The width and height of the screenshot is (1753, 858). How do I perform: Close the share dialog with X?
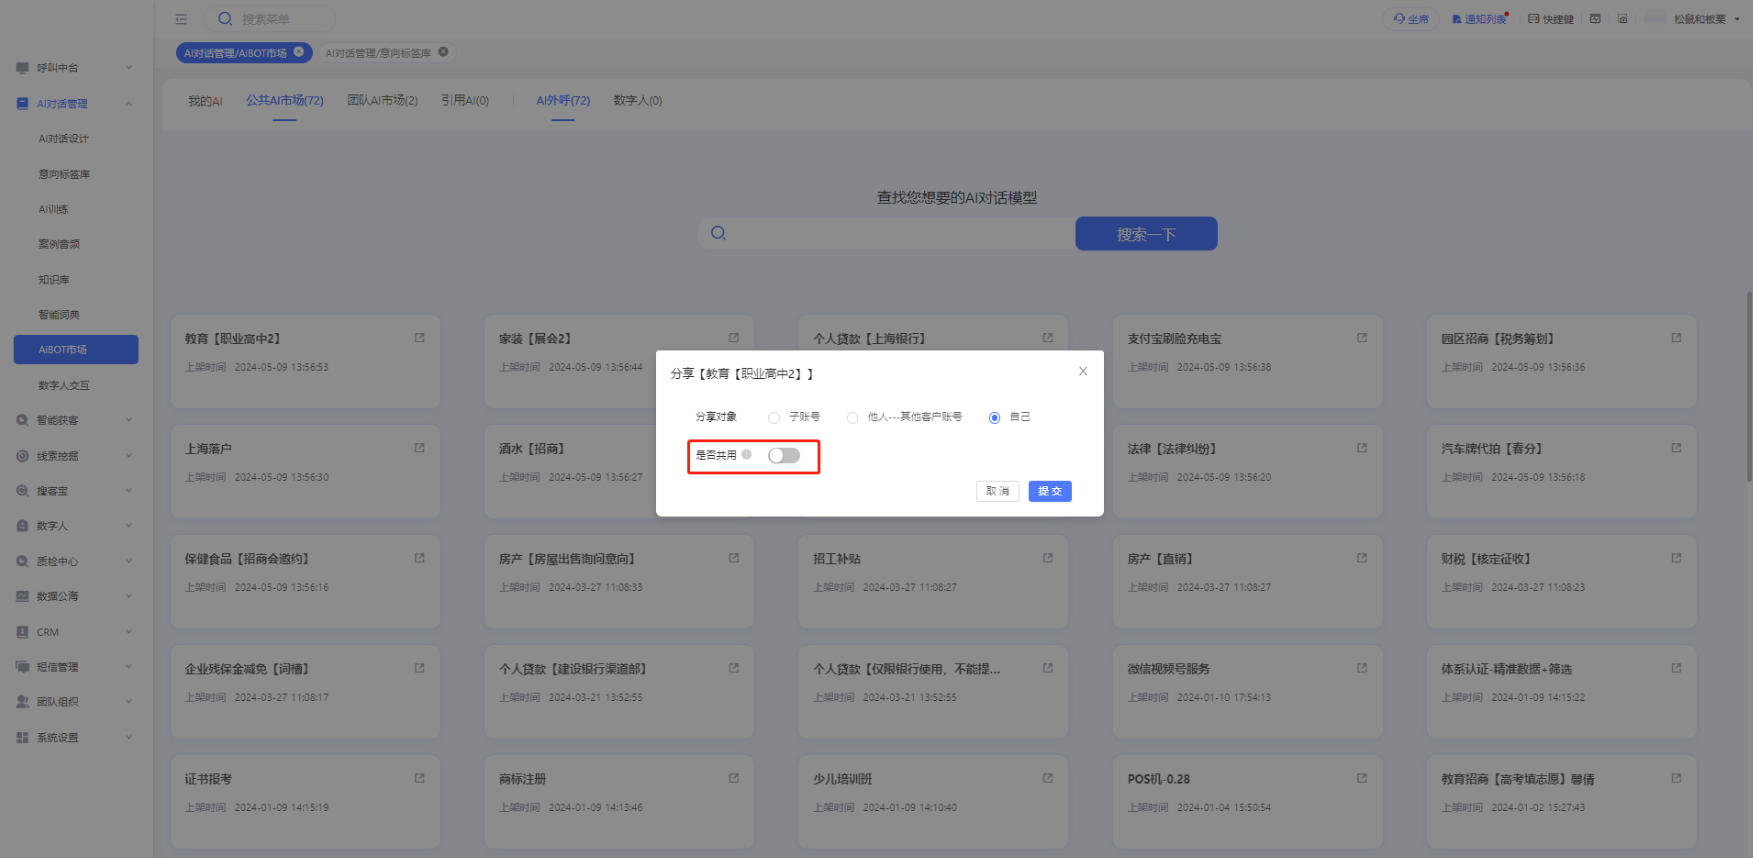[1083, 371]
